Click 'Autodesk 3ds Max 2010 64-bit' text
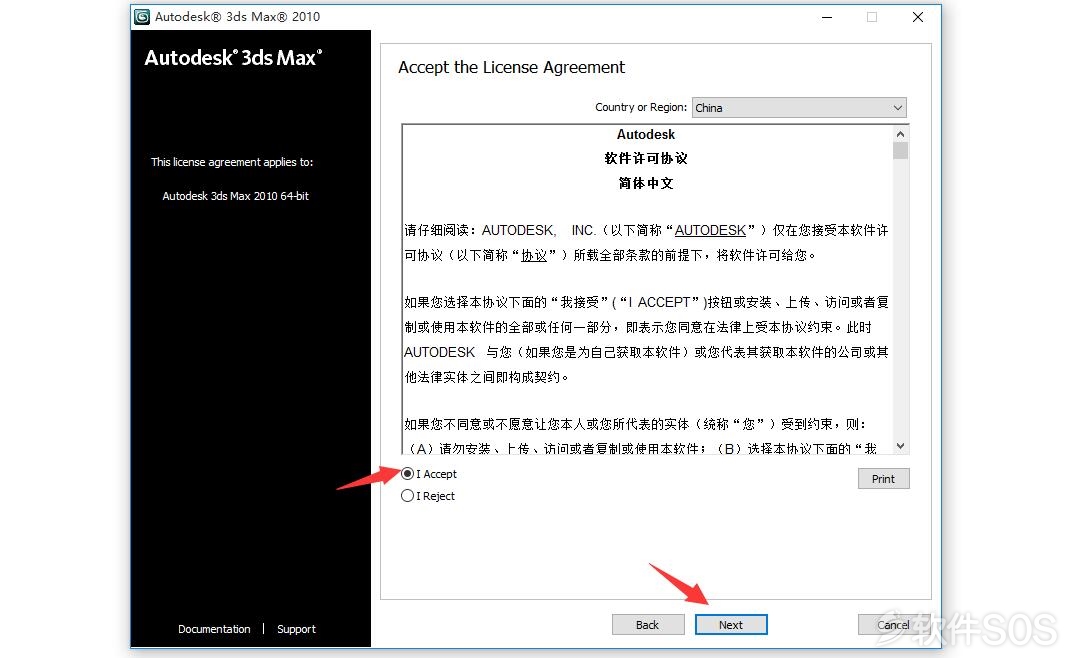 point(235,196)
